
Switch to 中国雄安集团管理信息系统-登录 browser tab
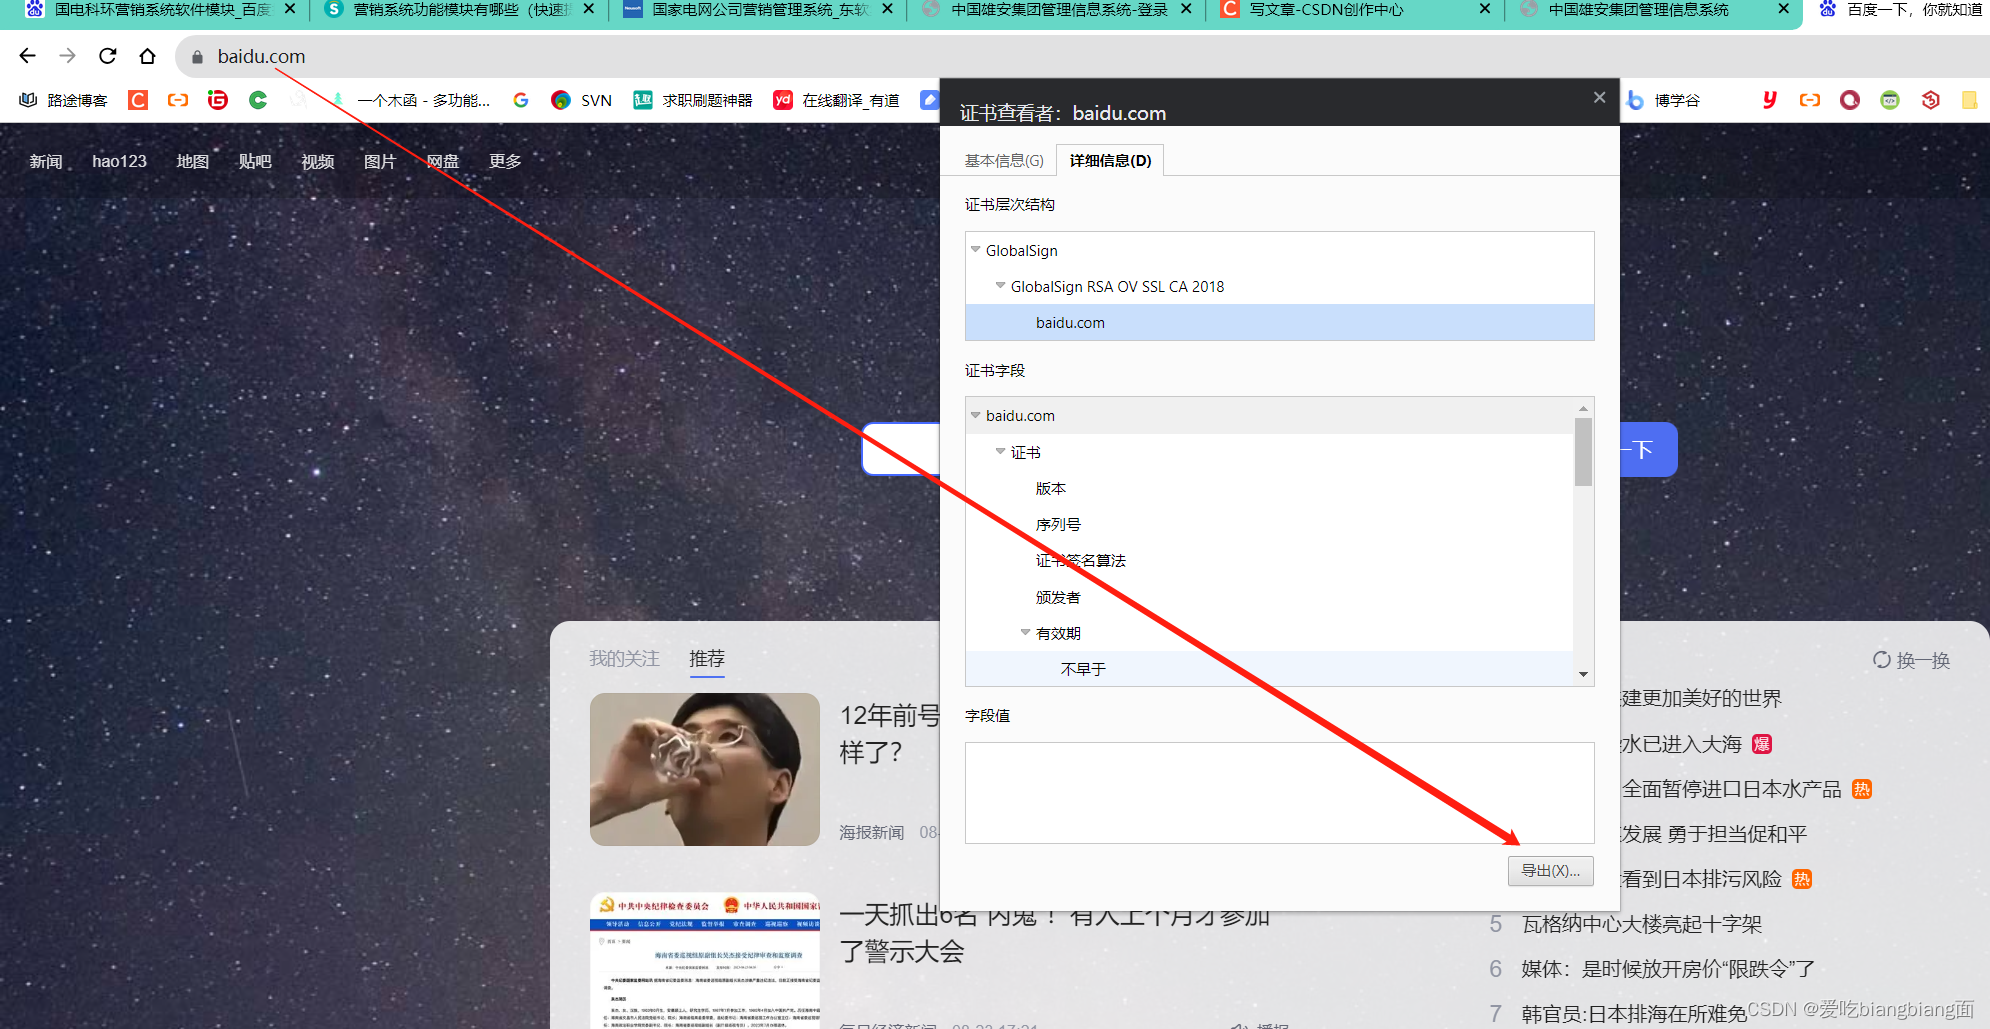tap(1056, 10)
